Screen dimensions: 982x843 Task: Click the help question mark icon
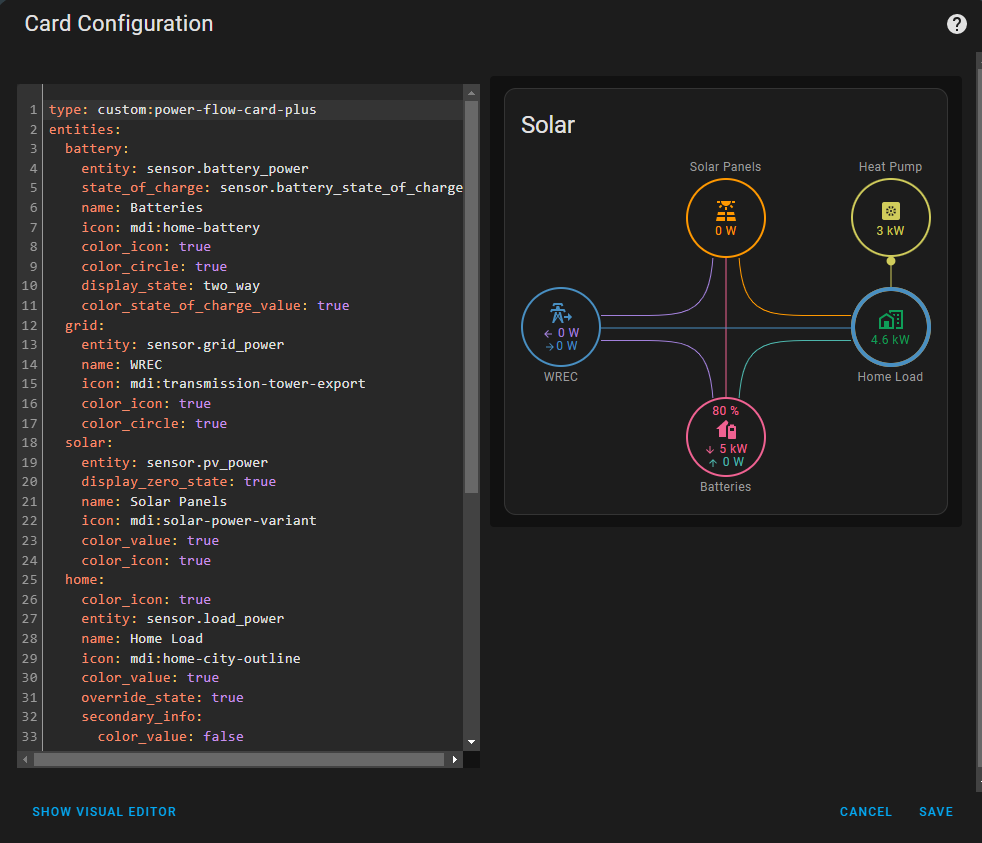[956, 25]
